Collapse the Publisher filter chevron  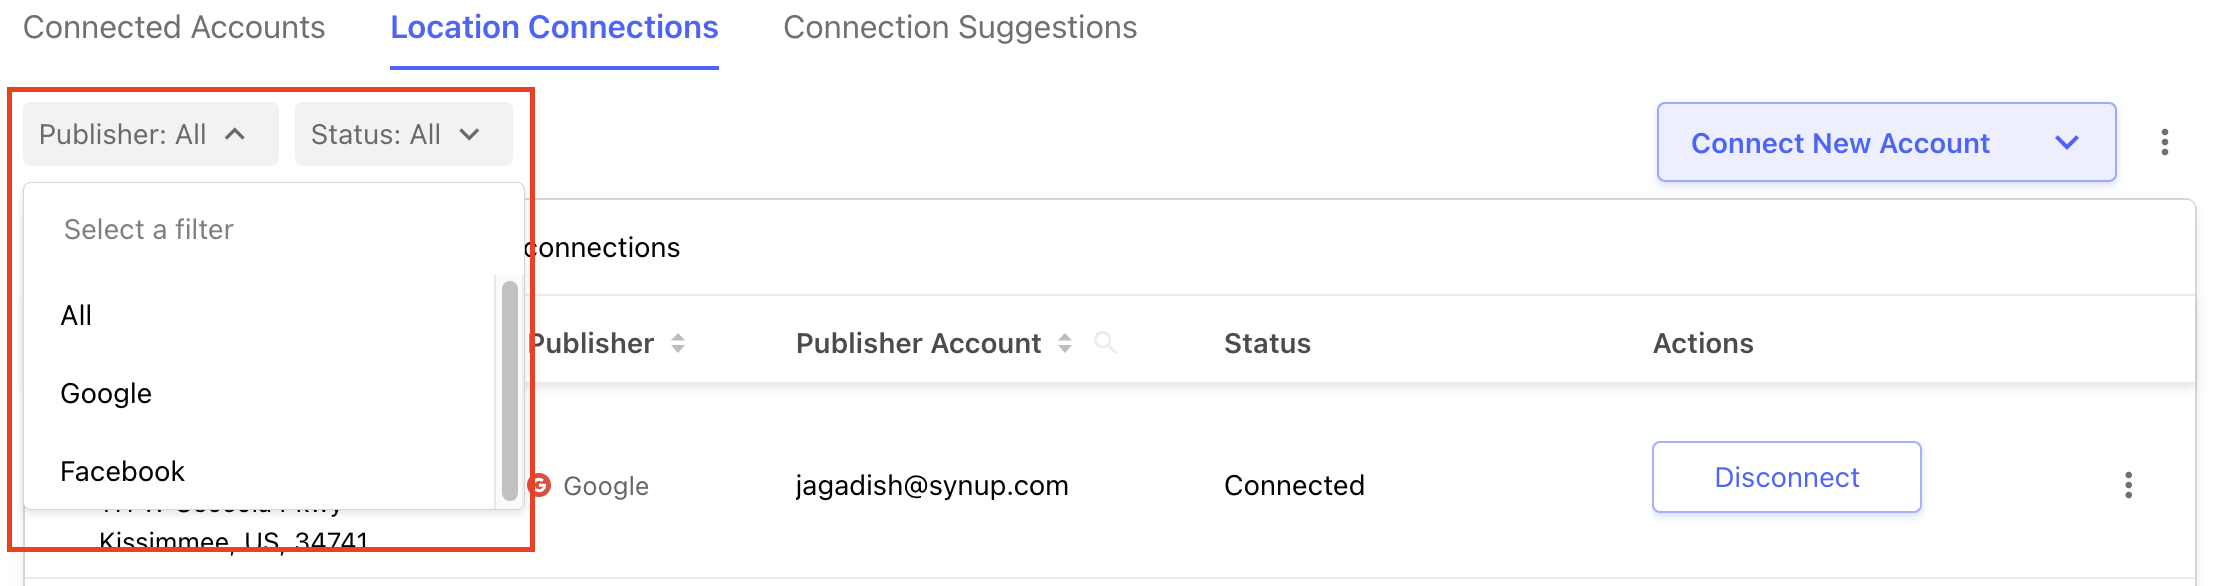pyautogui.click(x=235, y=134)
